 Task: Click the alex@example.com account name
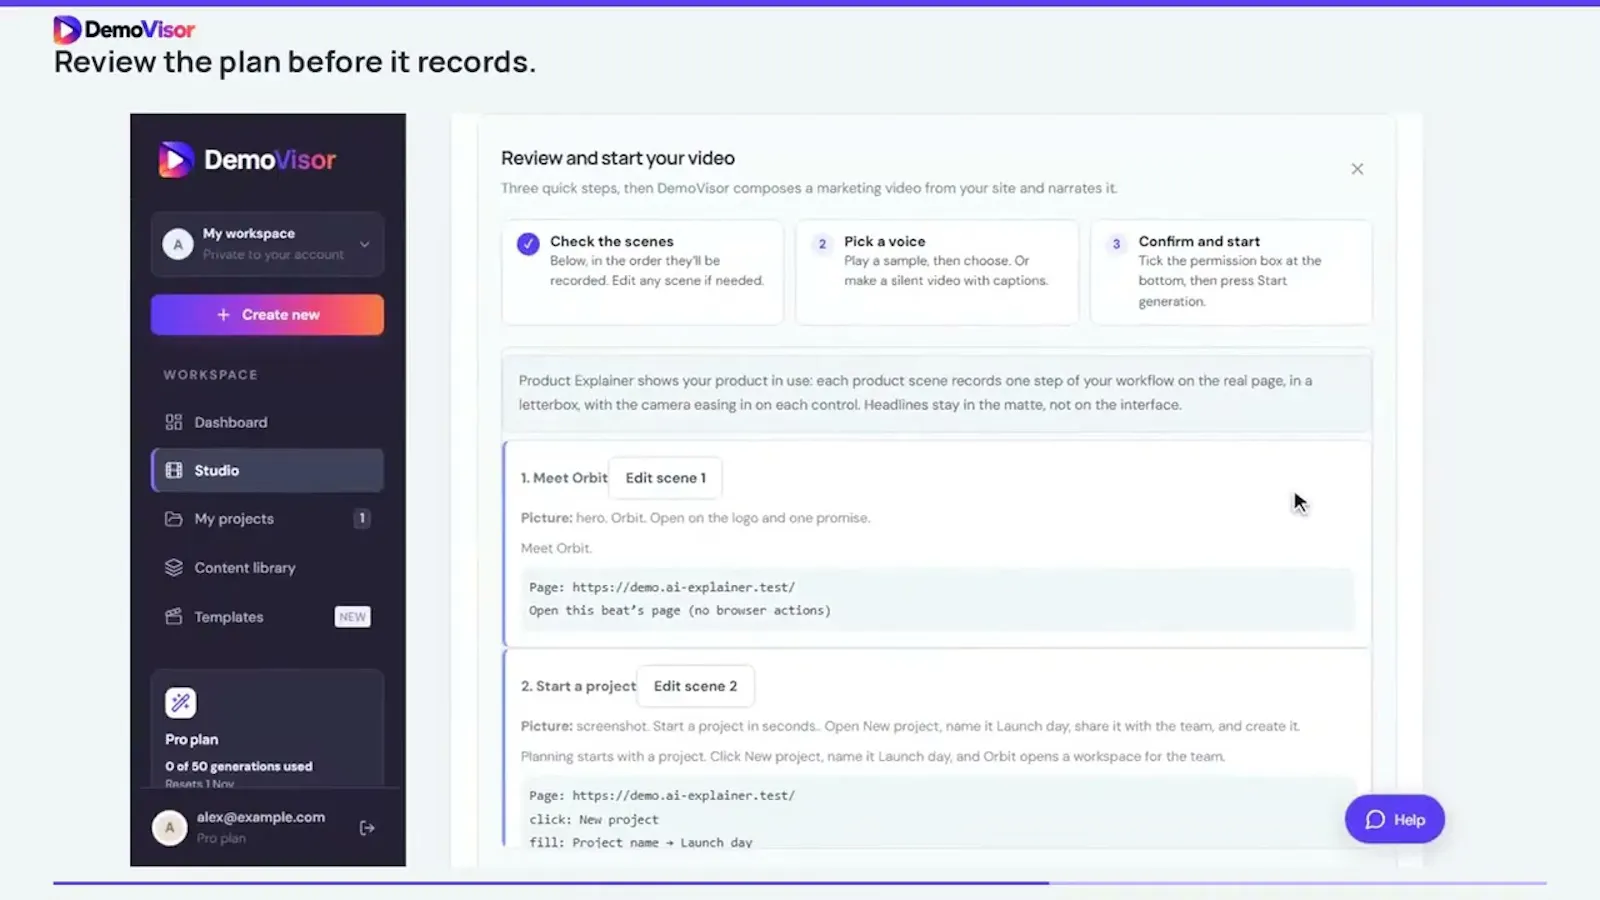pos(261,817)
